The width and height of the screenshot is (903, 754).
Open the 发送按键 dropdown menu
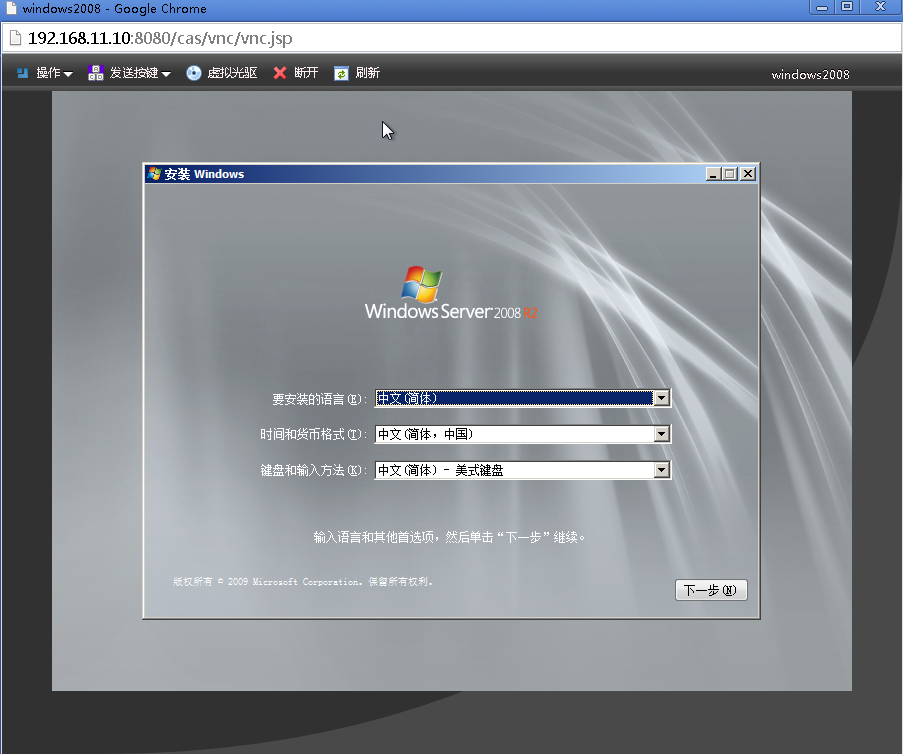coord(129,73)
